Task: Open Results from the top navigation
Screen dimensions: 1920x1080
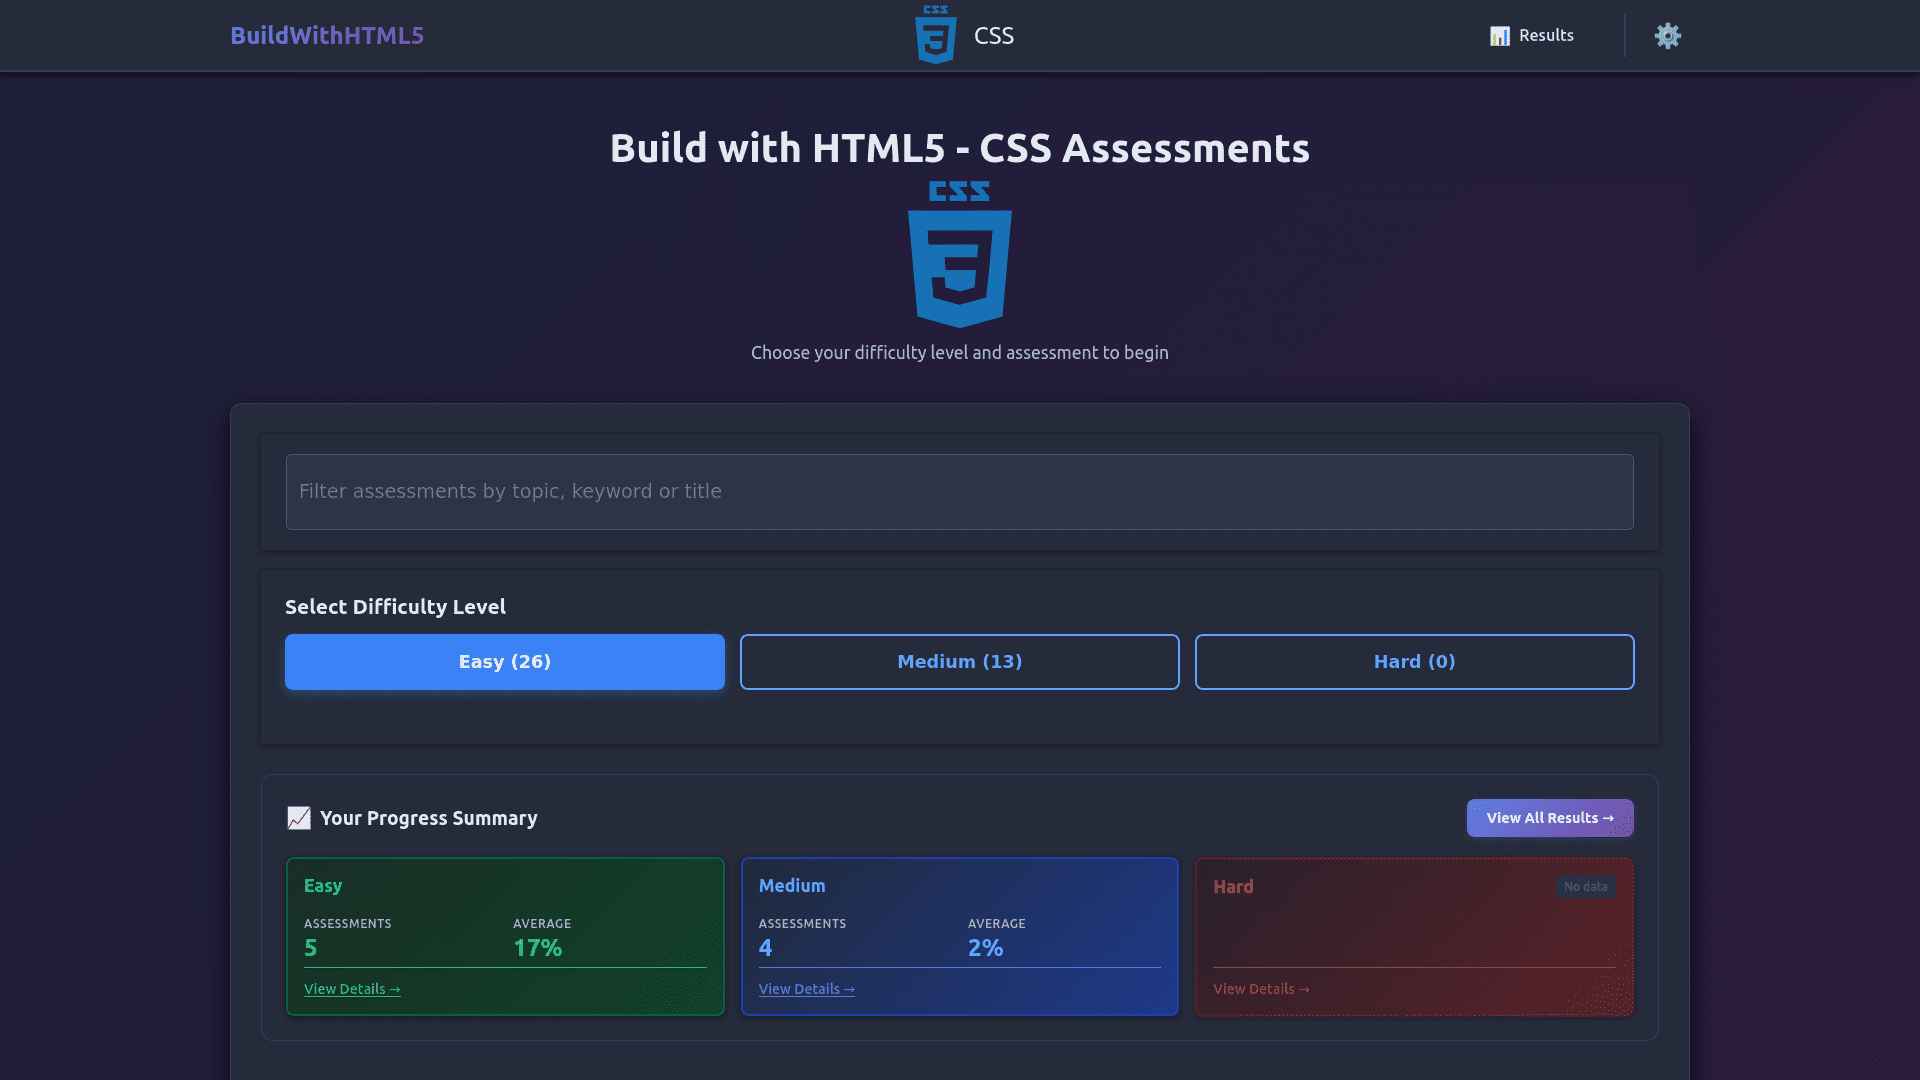Action: [x=1545, y=35]
